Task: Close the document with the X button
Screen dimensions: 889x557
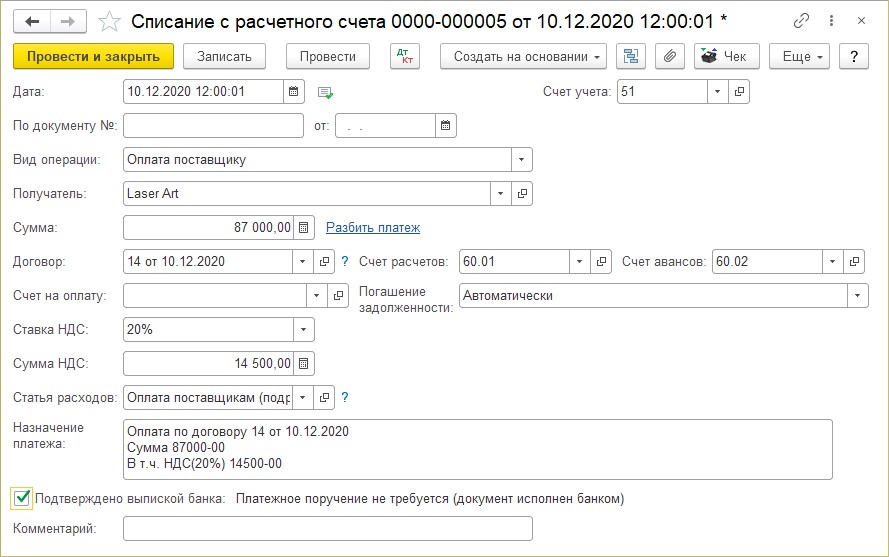Action: pyautogui.click(x=861, y=21)
